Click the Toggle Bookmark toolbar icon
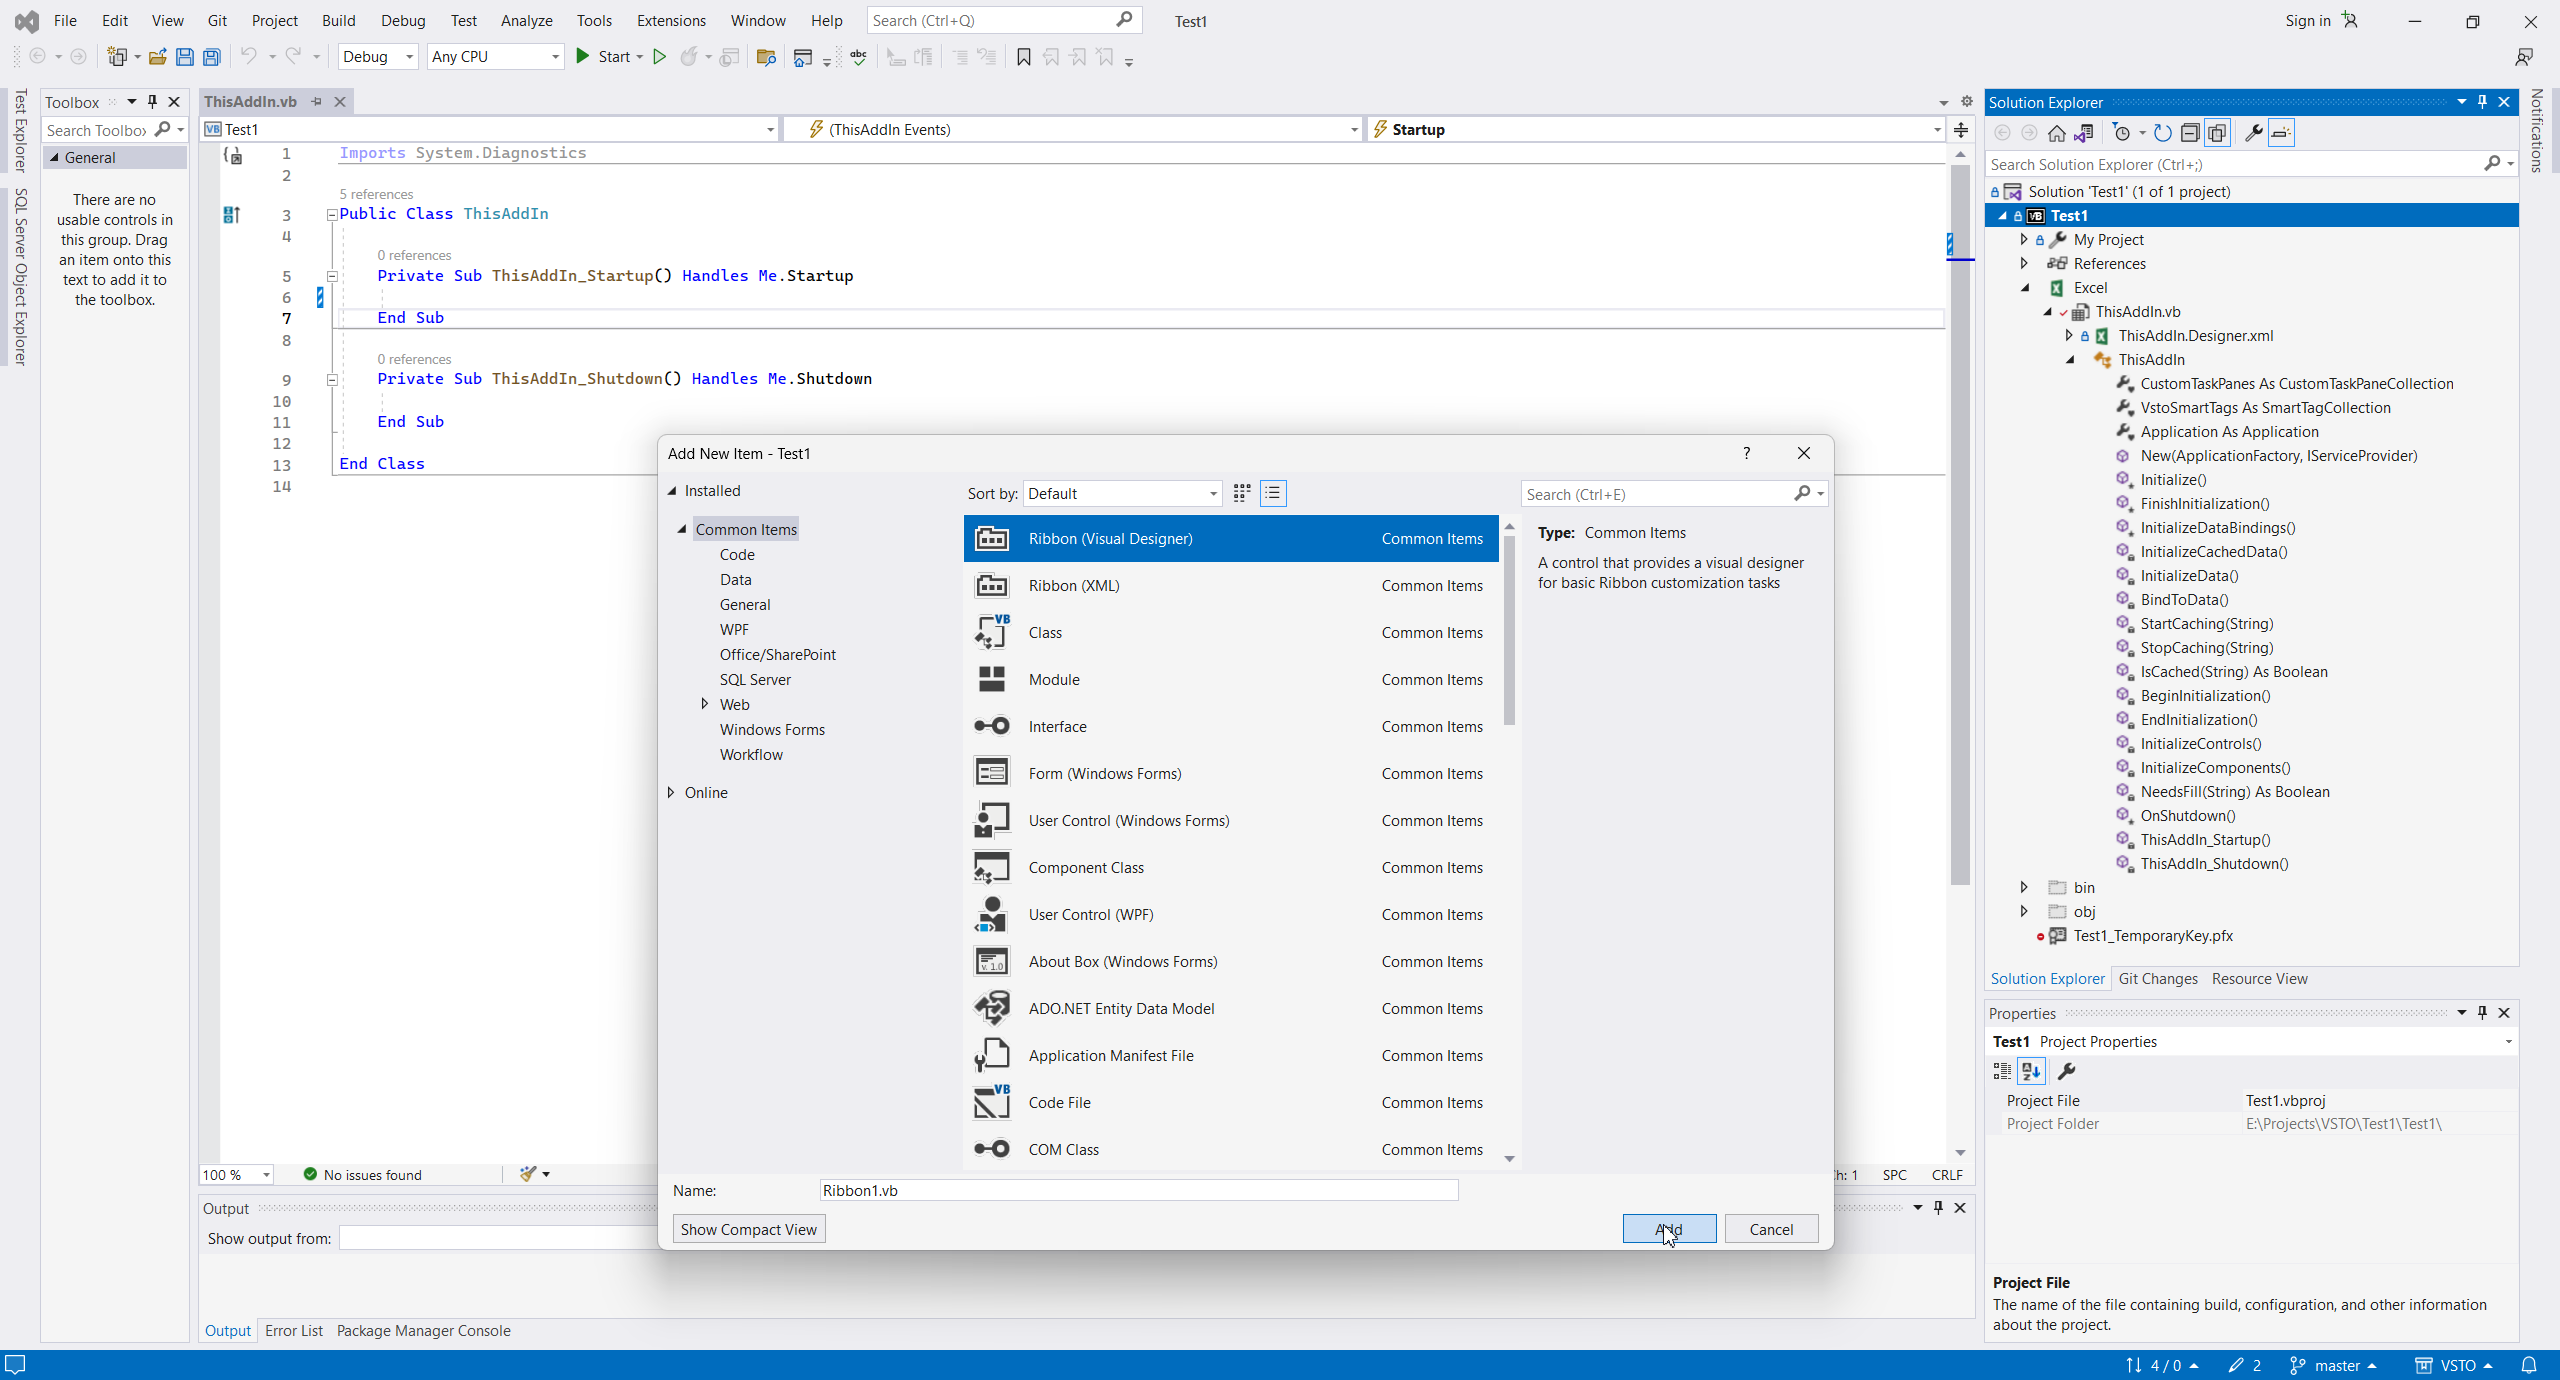 1023,57
